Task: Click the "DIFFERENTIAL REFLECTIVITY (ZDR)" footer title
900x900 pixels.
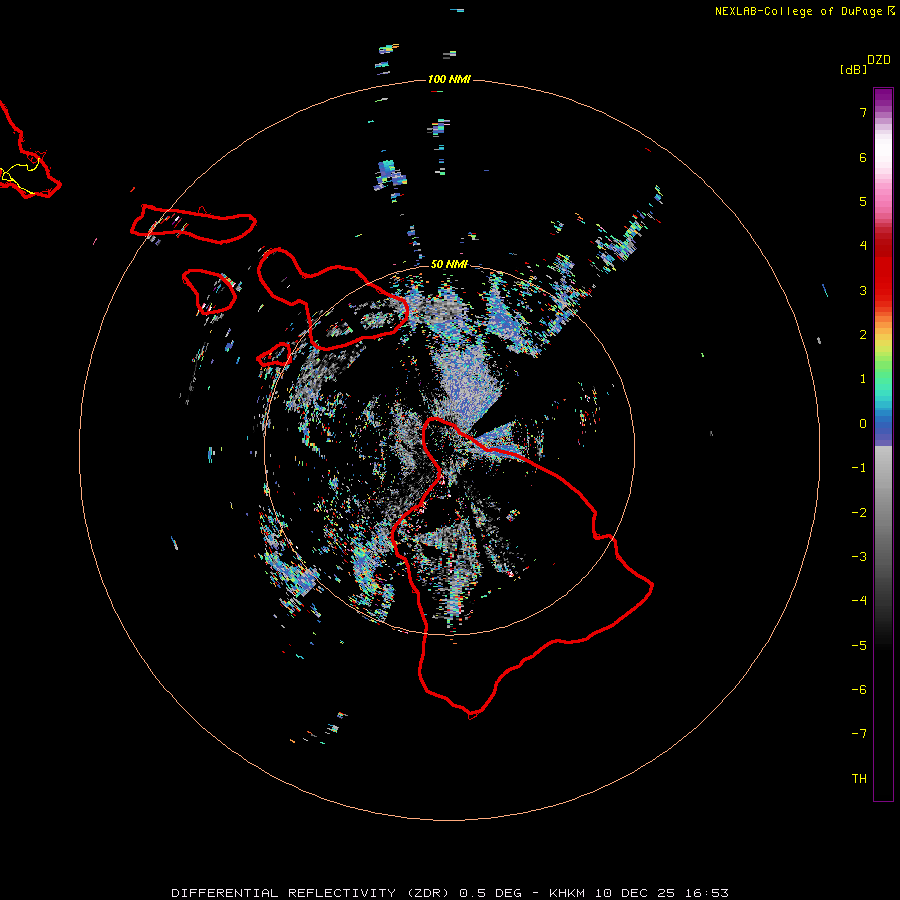Action: point(312,893)
